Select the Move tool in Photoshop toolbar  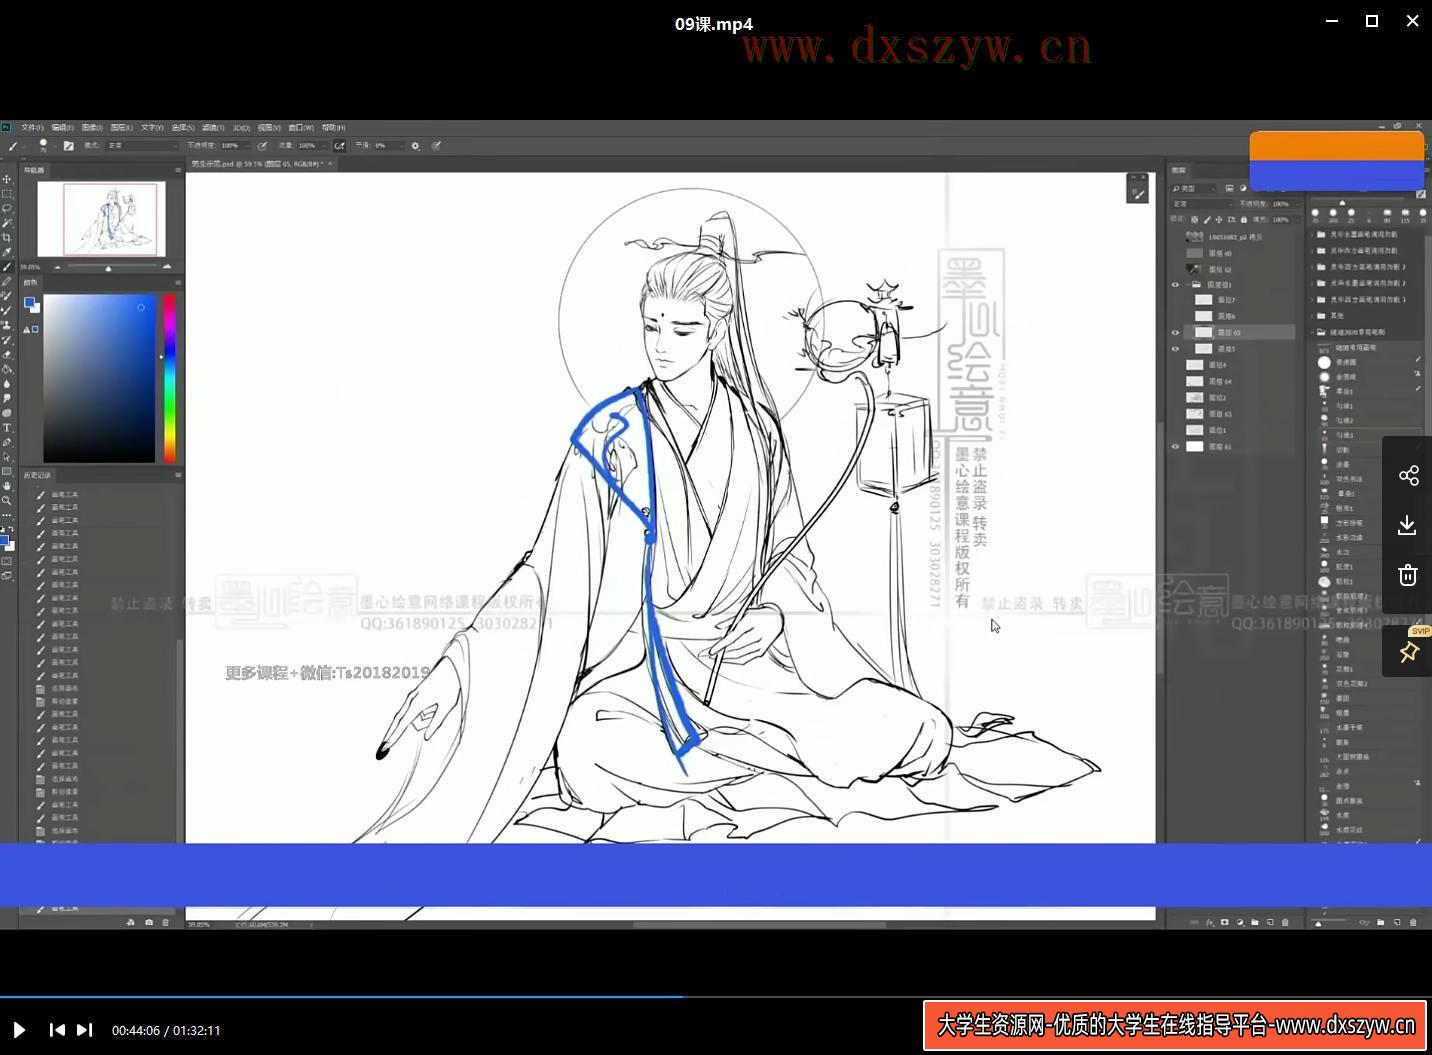(x=7, y=179)
